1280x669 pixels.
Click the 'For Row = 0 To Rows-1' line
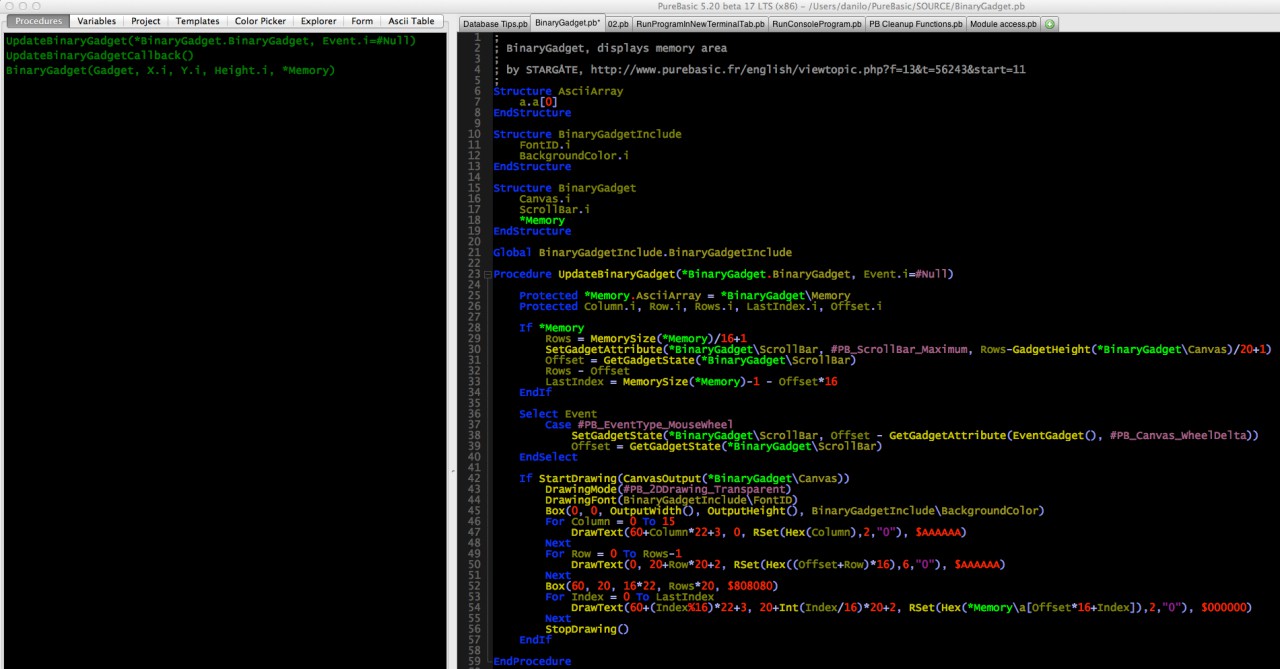[613, 554]
